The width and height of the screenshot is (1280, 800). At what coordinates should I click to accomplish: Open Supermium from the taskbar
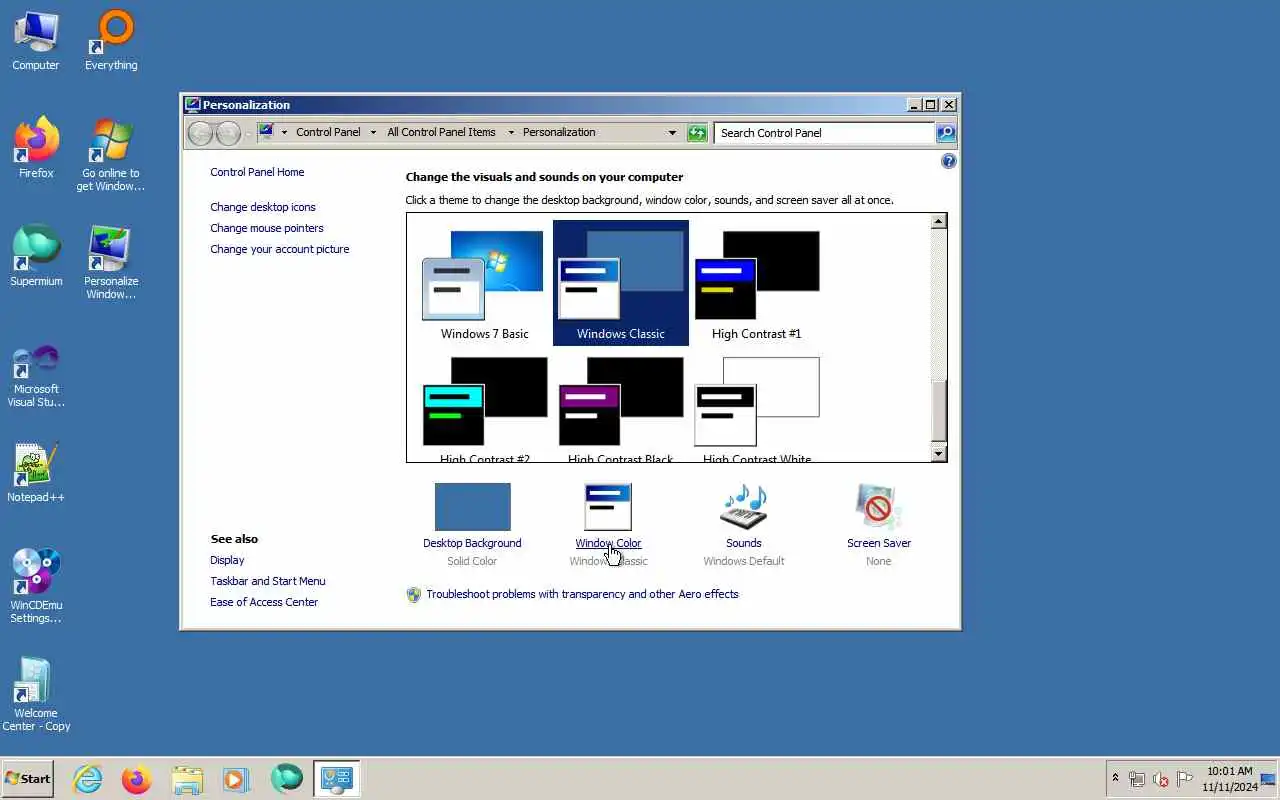point(286,779)
